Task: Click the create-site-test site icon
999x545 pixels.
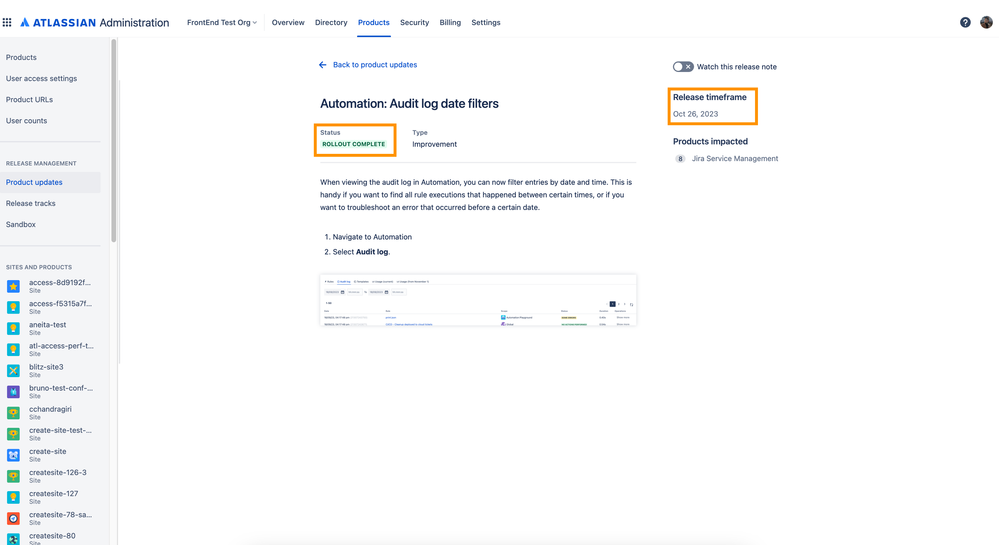Action: click(x=13, y=434)
